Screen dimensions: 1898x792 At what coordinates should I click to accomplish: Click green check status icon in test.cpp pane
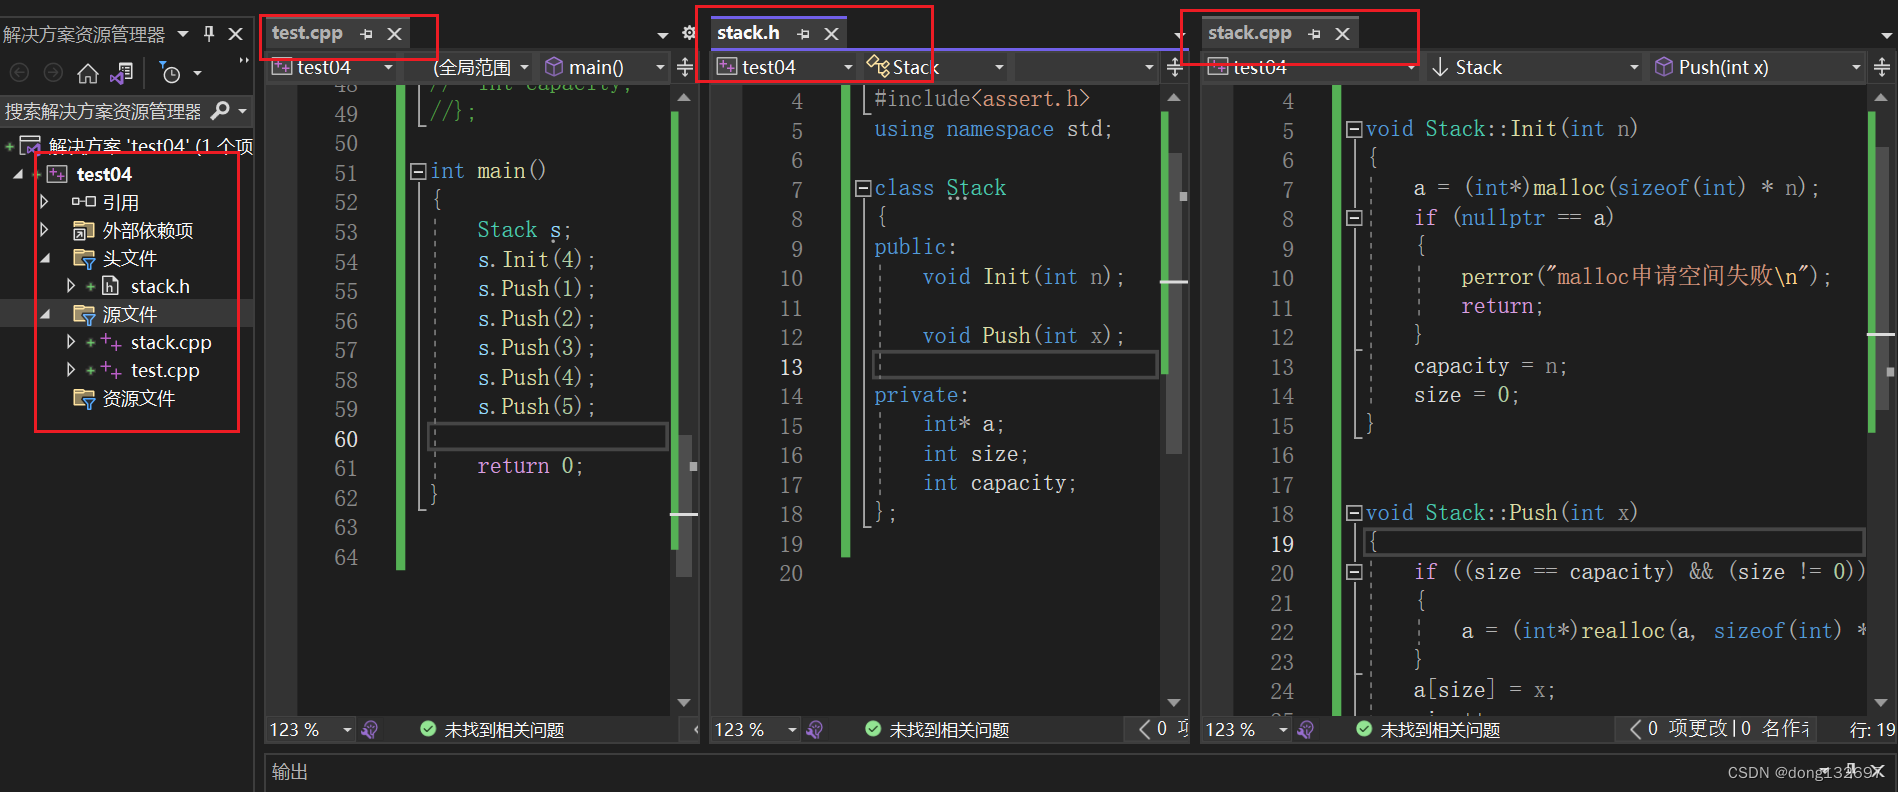click(428, 729)
